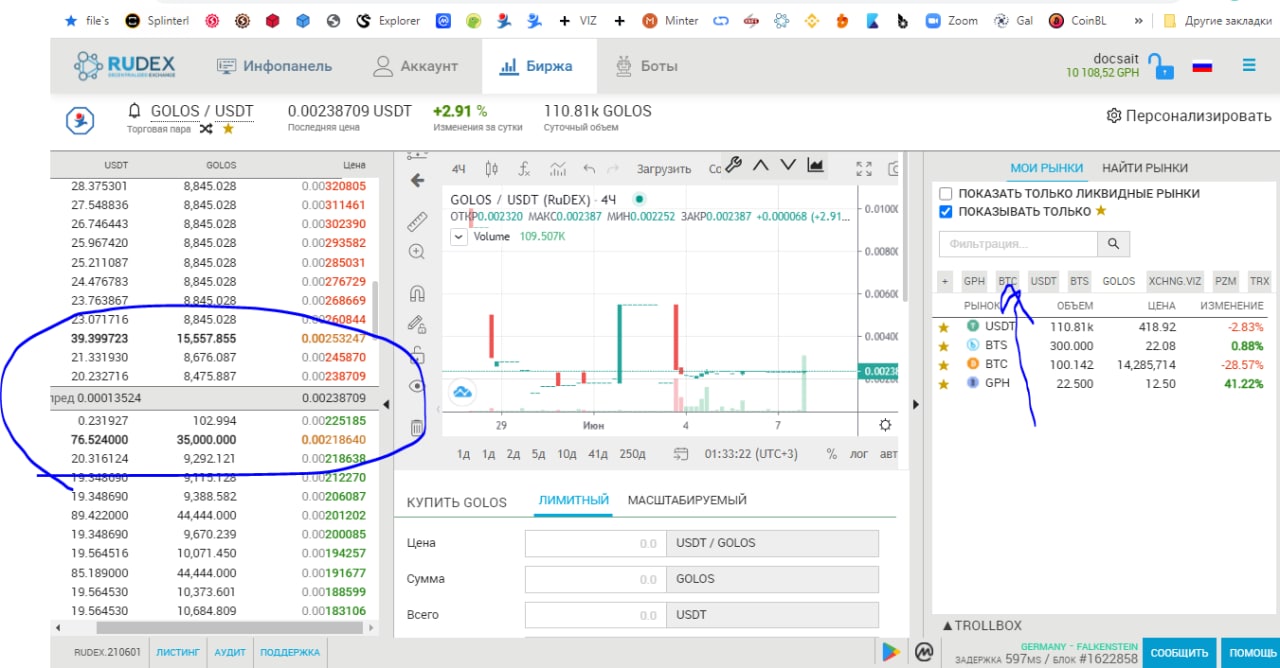Open the candlestick chart style menu
The height and width of the screenshot is (668, 1280).
pos(491,168)
